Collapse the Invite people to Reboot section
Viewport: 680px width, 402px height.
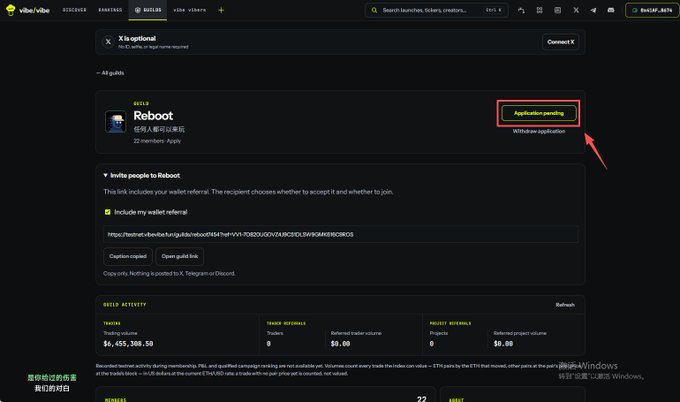pos(141,175)
